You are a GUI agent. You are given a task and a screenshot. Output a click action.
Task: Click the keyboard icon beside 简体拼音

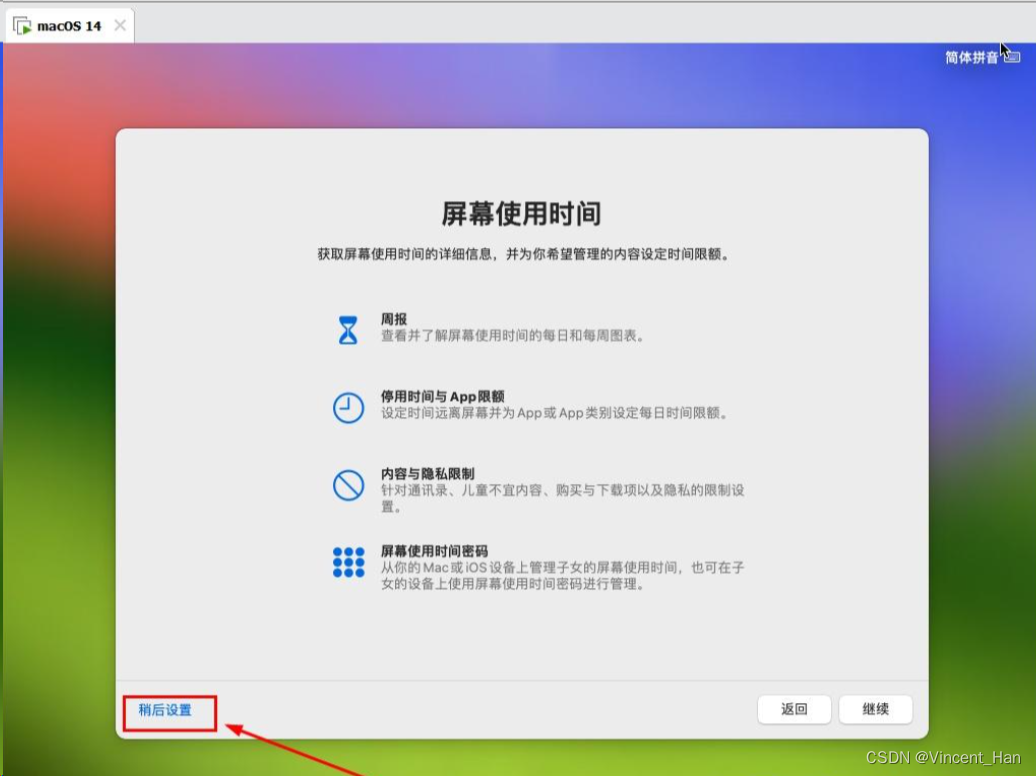[x=1012, y=58]
